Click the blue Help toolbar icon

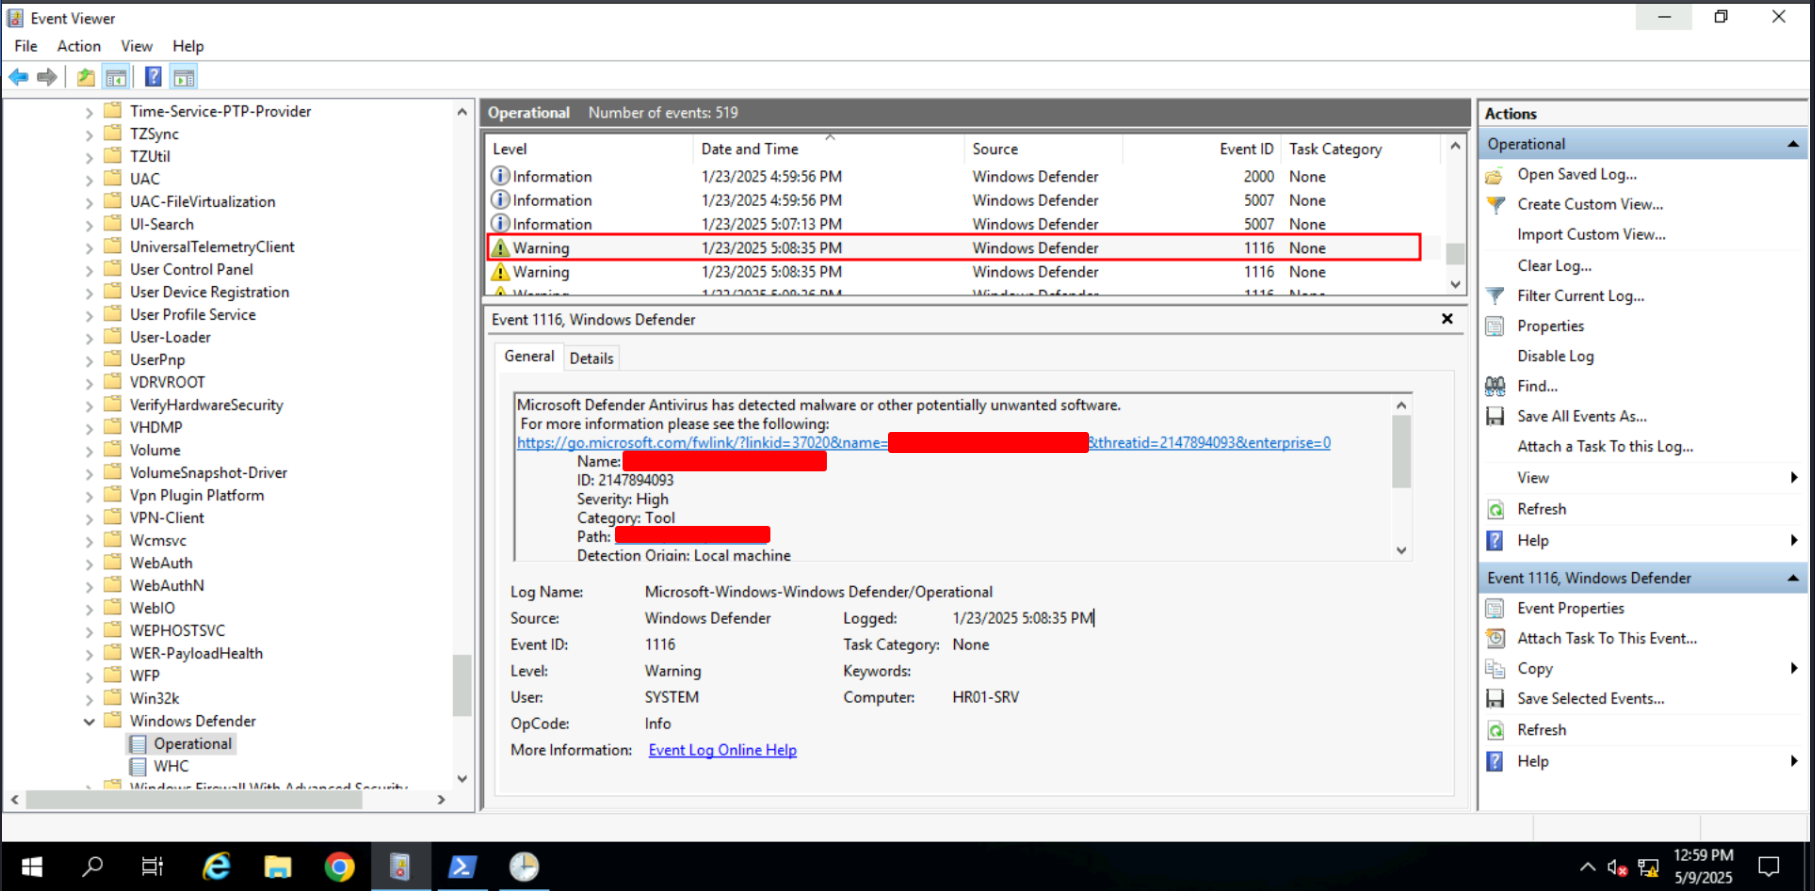153,77
